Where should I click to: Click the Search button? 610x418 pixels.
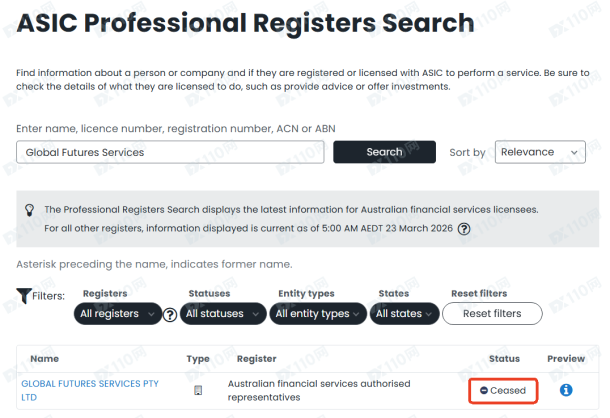click(x=384, y=152)
